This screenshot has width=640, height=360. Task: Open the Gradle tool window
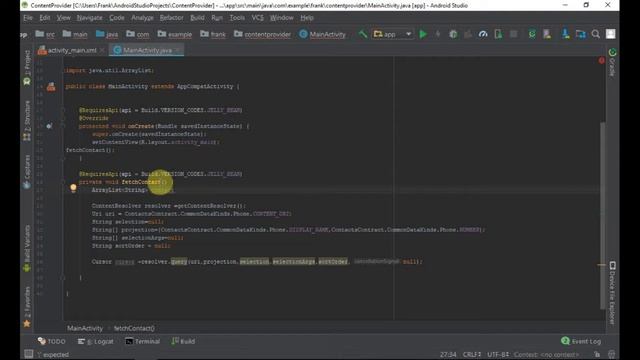point(612,62)
